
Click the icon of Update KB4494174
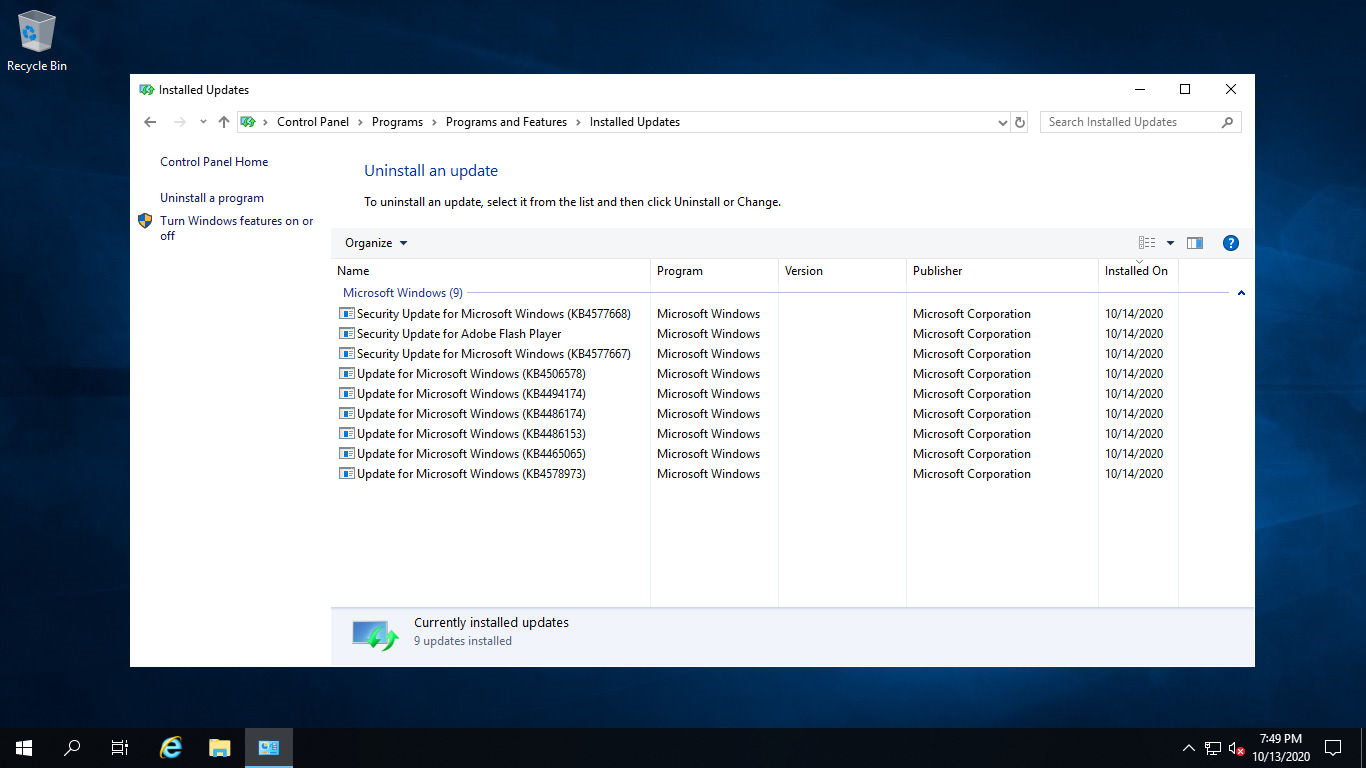pyautogui.click(x=347, y=394)
